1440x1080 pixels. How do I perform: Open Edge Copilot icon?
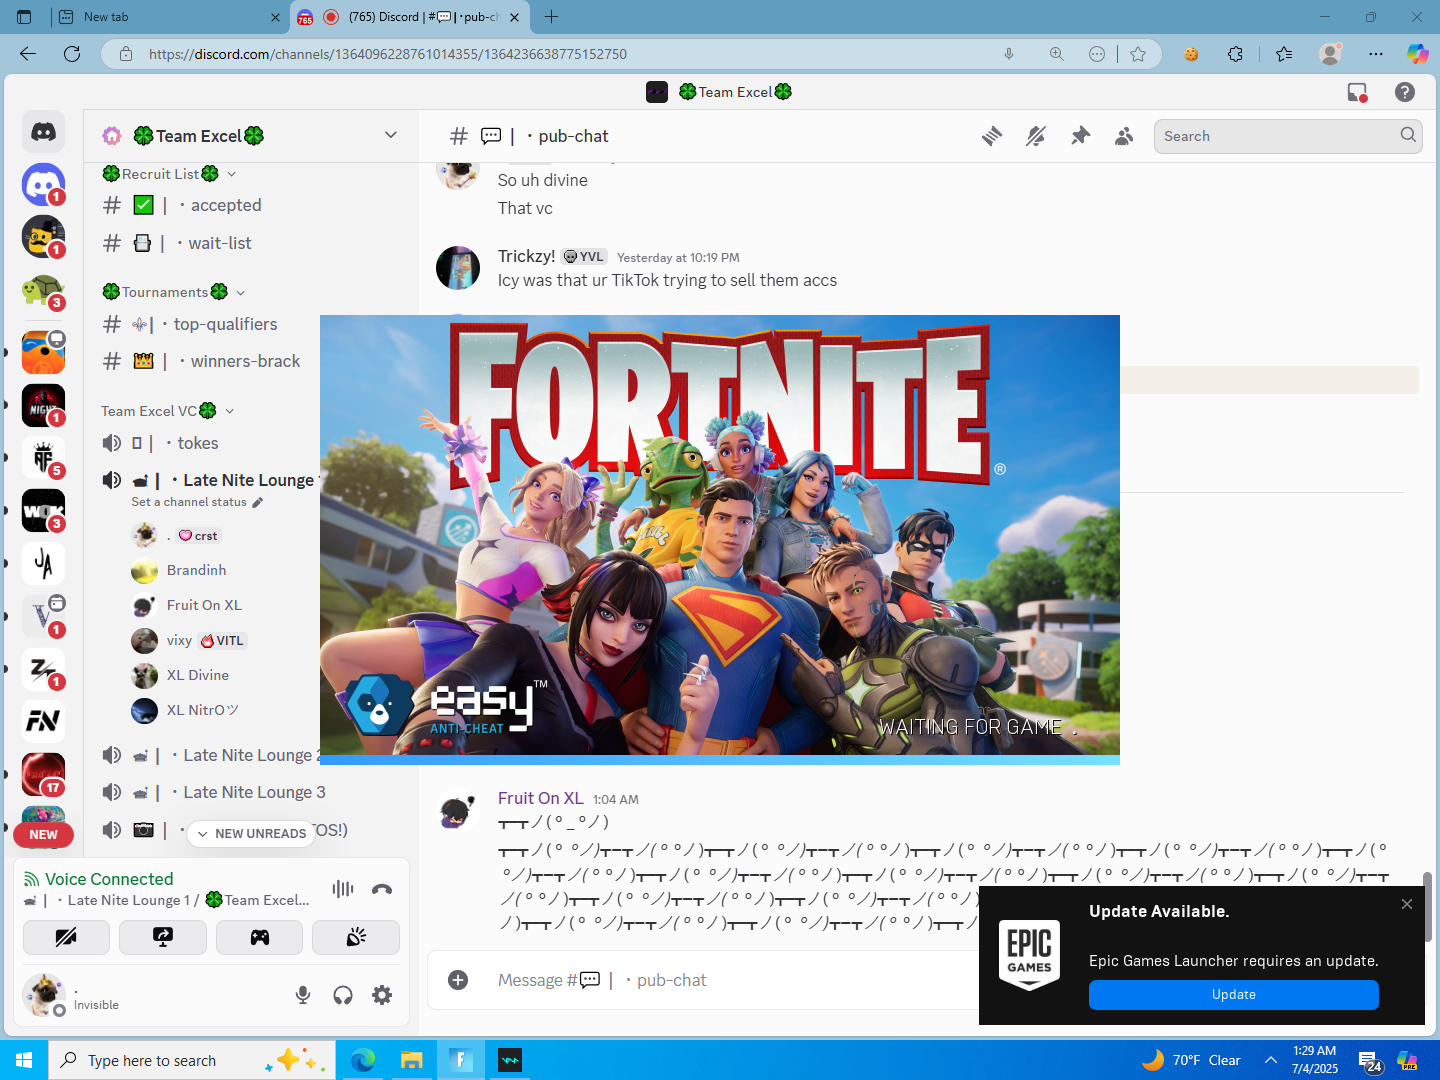(1417, 54)
